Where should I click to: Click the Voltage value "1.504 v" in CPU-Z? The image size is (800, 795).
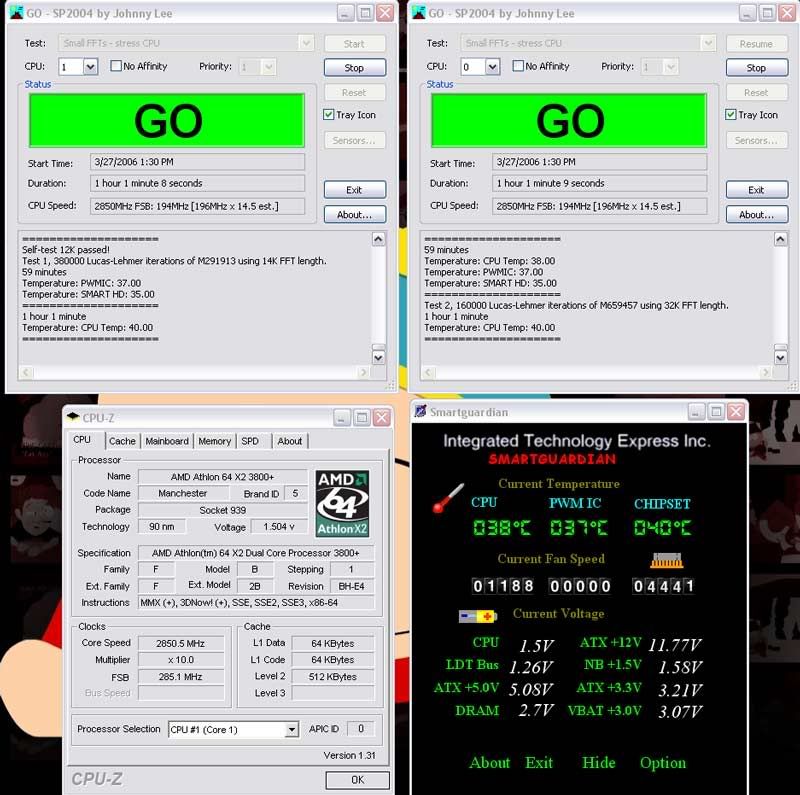coord(279,527)
